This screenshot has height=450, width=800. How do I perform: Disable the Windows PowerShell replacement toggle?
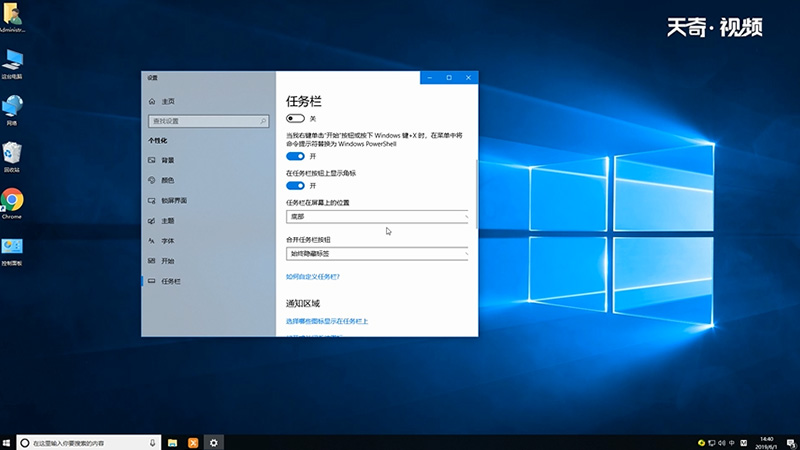click(x=295, y=156)
